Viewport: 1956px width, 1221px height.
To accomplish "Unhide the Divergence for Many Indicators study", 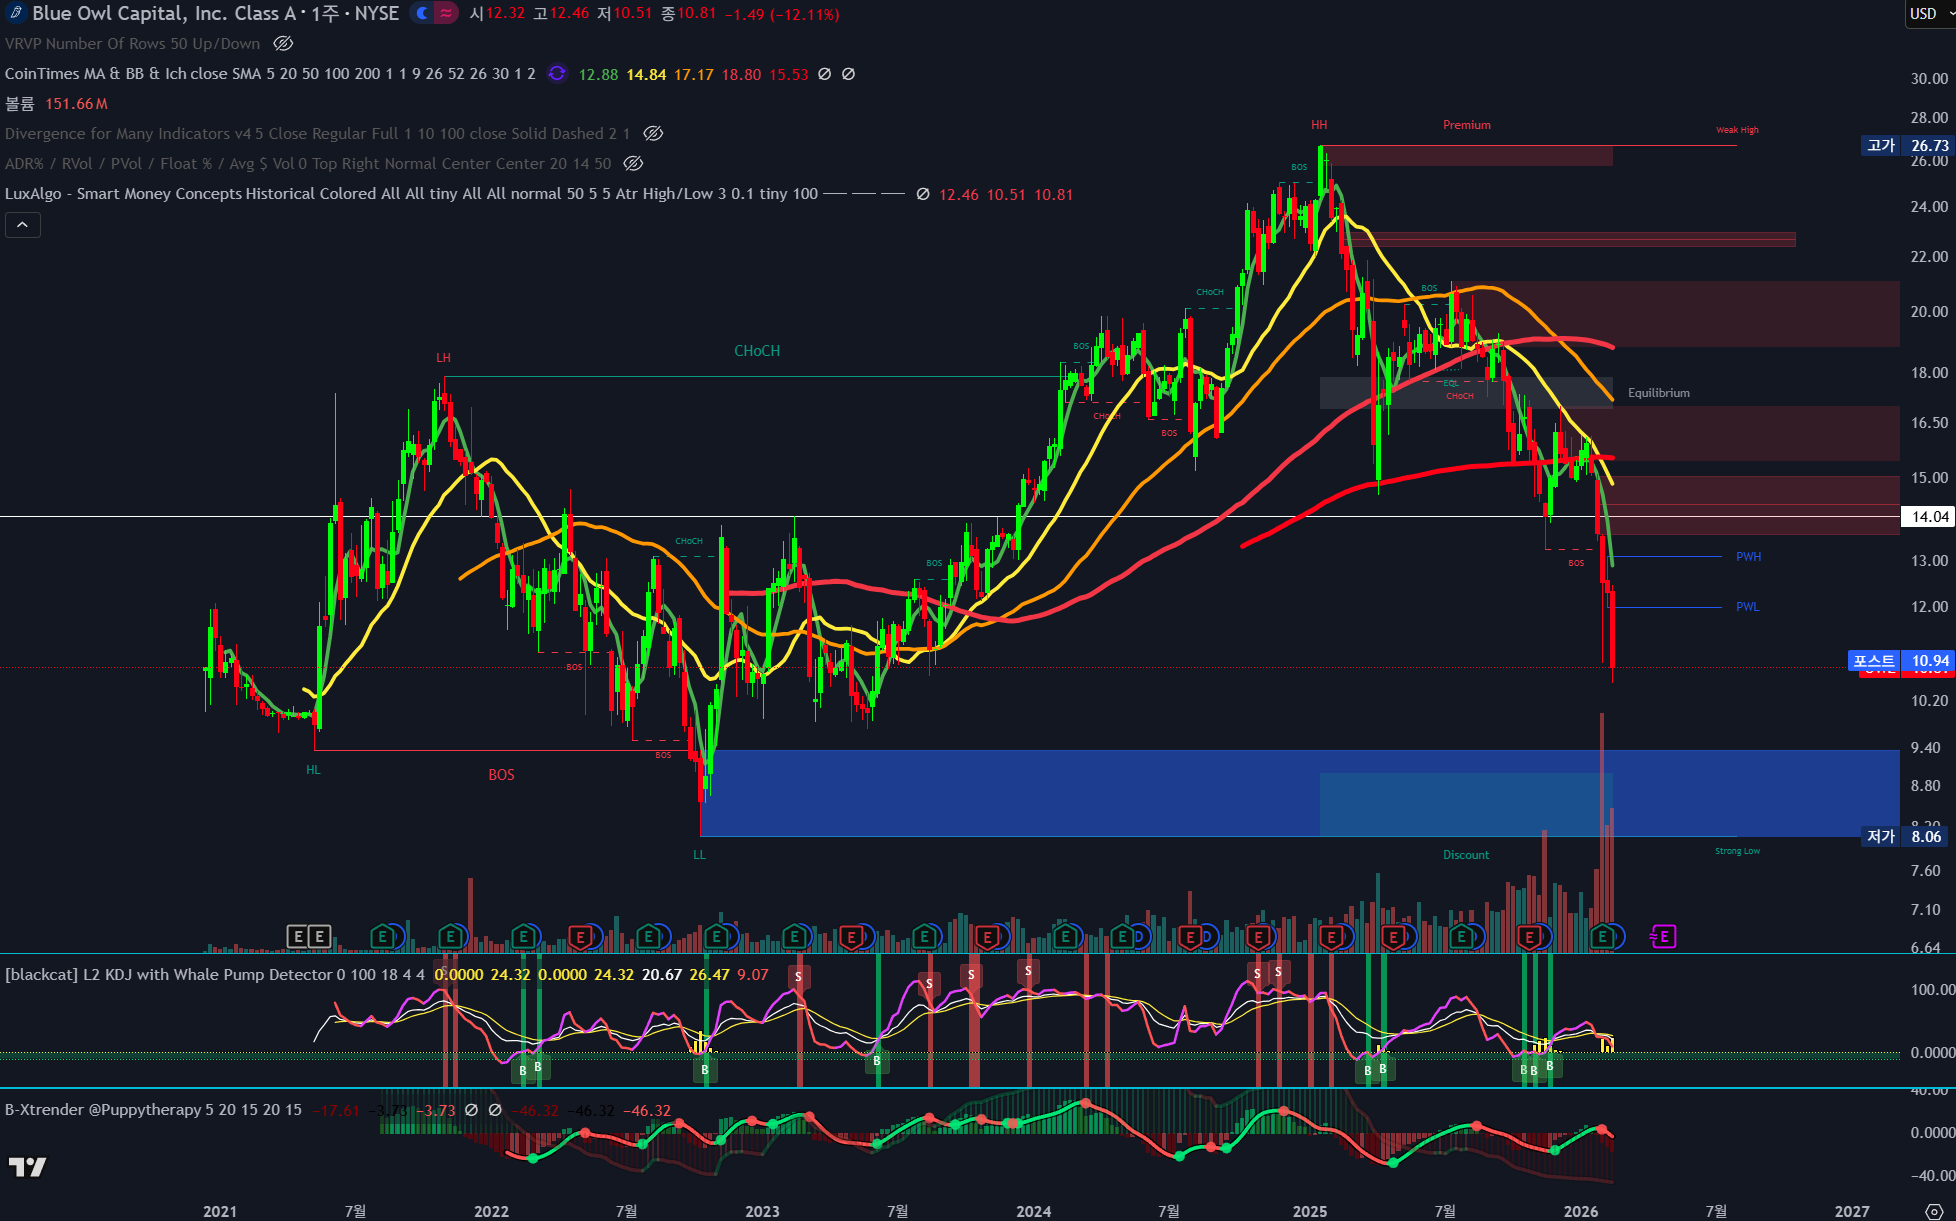I will (653, 133).
